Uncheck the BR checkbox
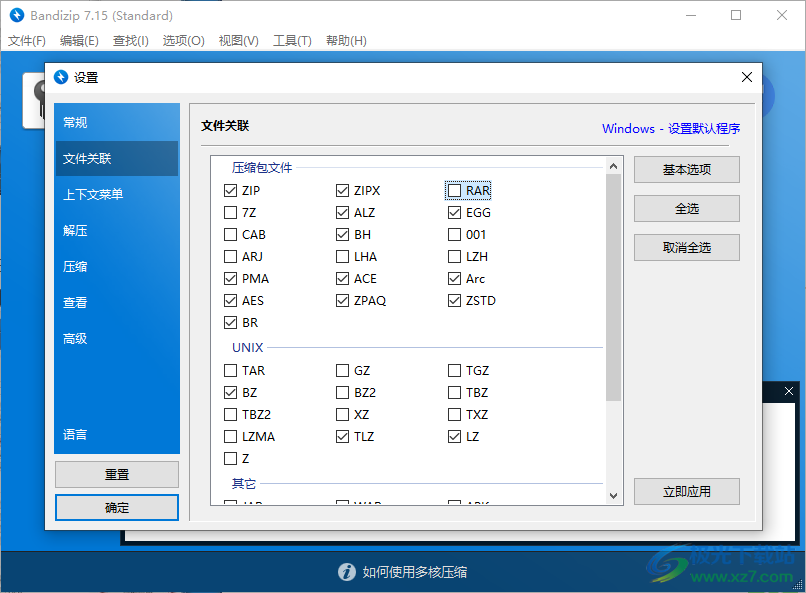This screenshot has width=806, height=593. 230,323
